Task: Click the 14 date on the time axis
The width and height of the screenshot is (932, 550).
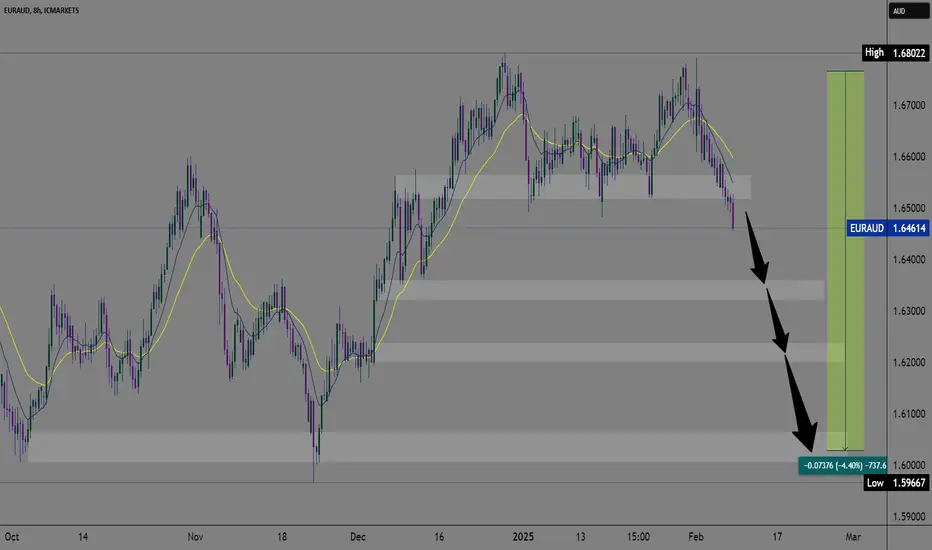Action: click(83, 537)
